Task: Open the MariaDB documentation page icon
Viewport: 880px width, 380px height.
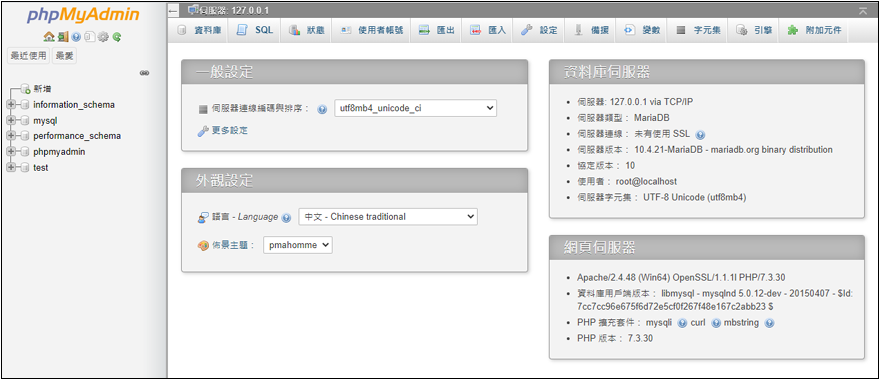Action: pyautogui.click(x=89, y=37)
